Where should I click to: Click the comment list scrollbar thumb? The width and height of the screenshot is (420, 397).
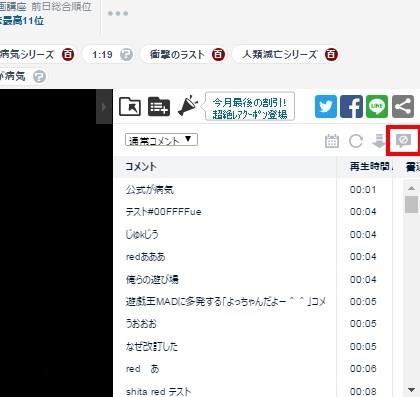coord(412,204)
